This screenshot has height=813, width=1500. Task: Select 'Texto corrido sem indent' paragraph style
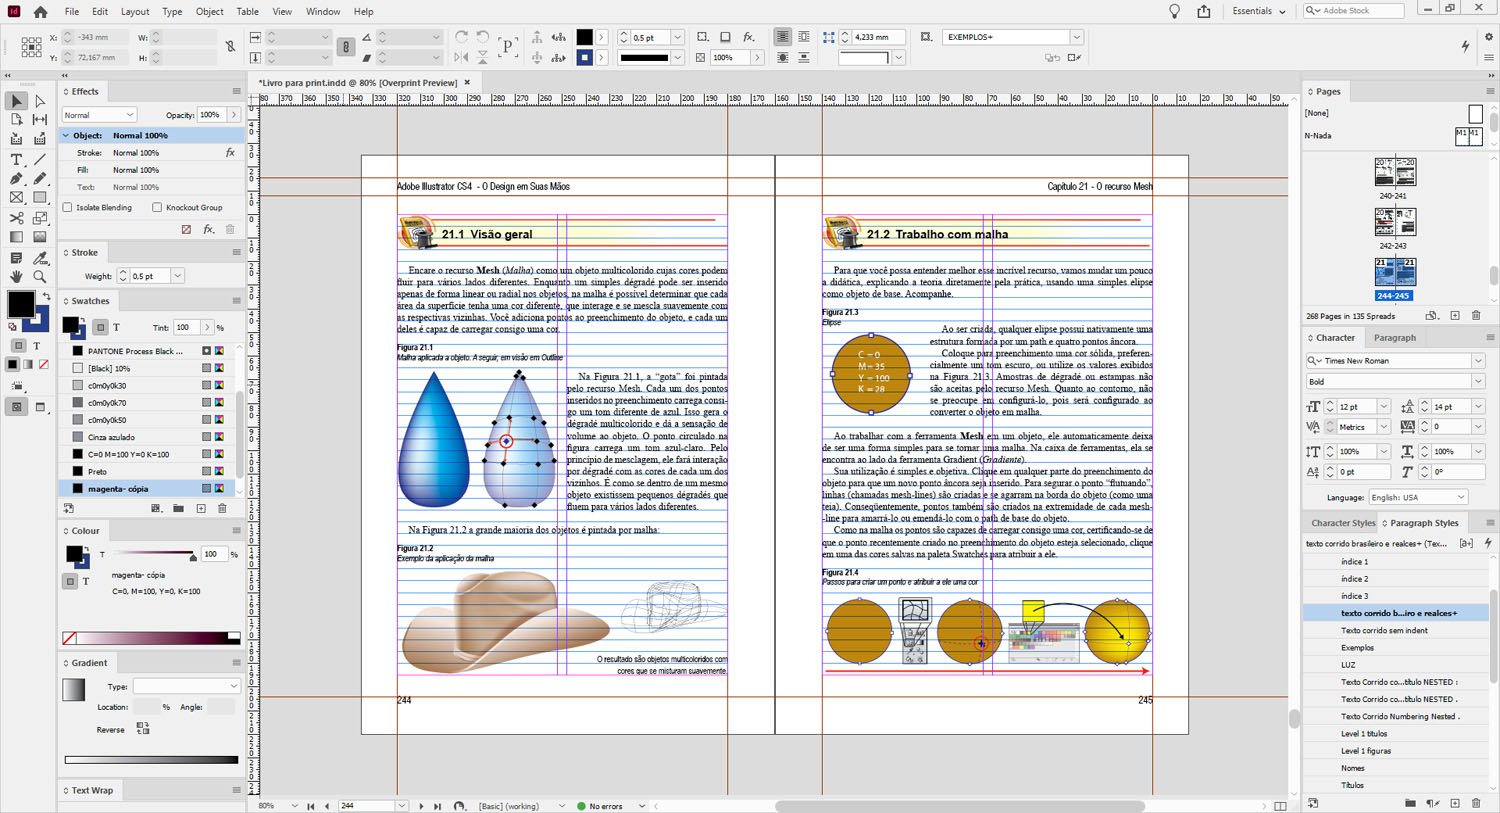pos(1384,631)
